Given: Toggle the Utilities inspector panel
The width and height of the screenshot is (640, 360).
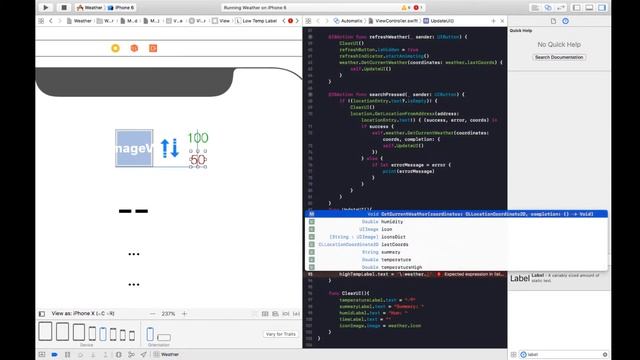Looking at the screenshot, I should point(602,8).
